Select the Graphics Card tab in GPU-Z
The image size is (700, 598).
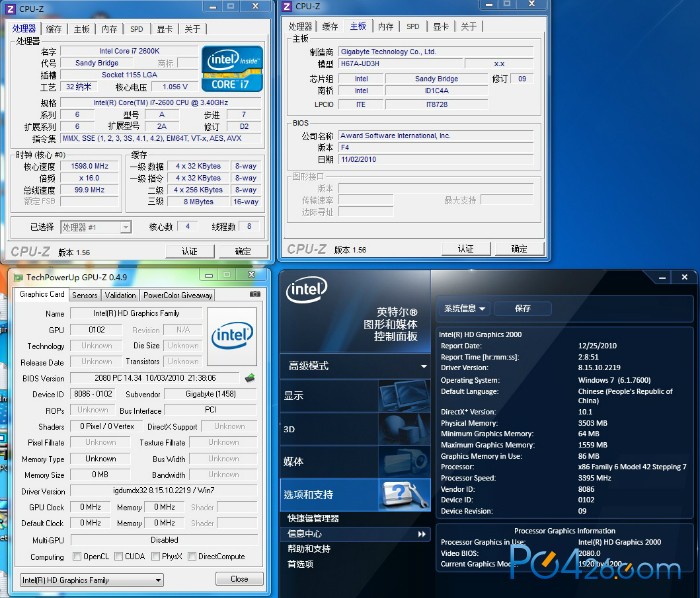click(x=42, y=295)
